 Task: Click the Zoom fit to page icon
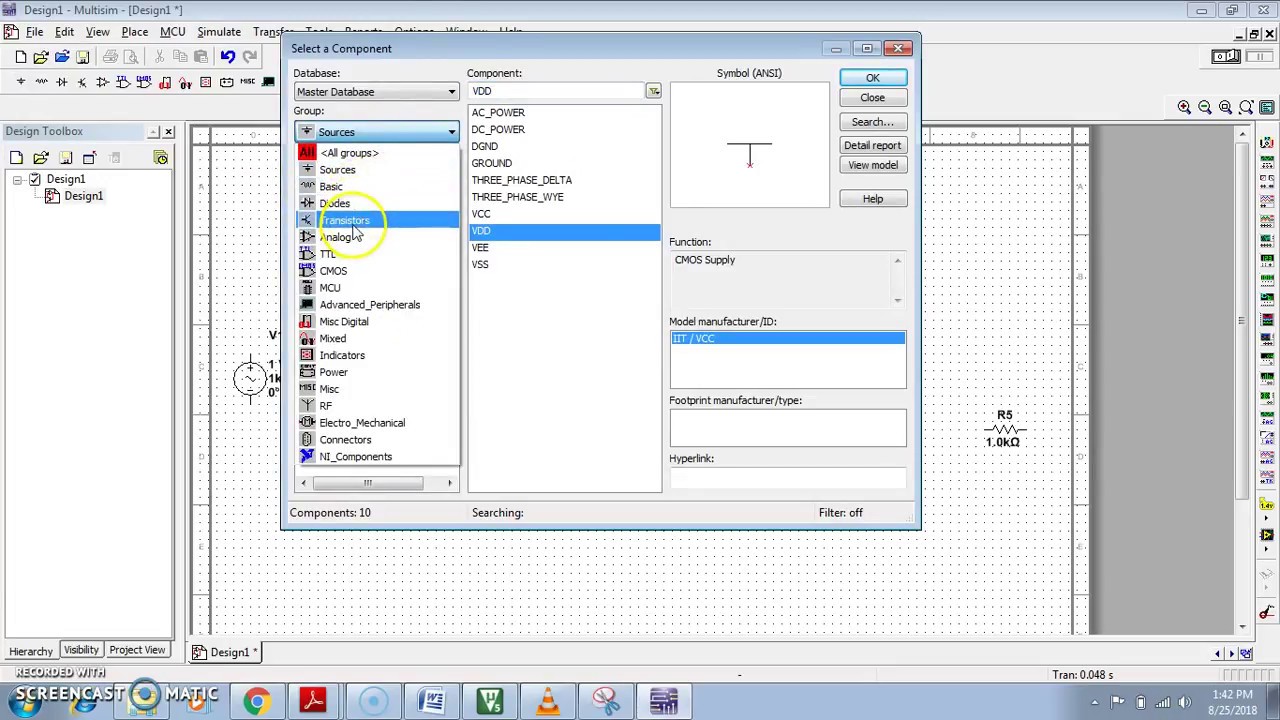pyautogui.click(x=1246, y=107)
